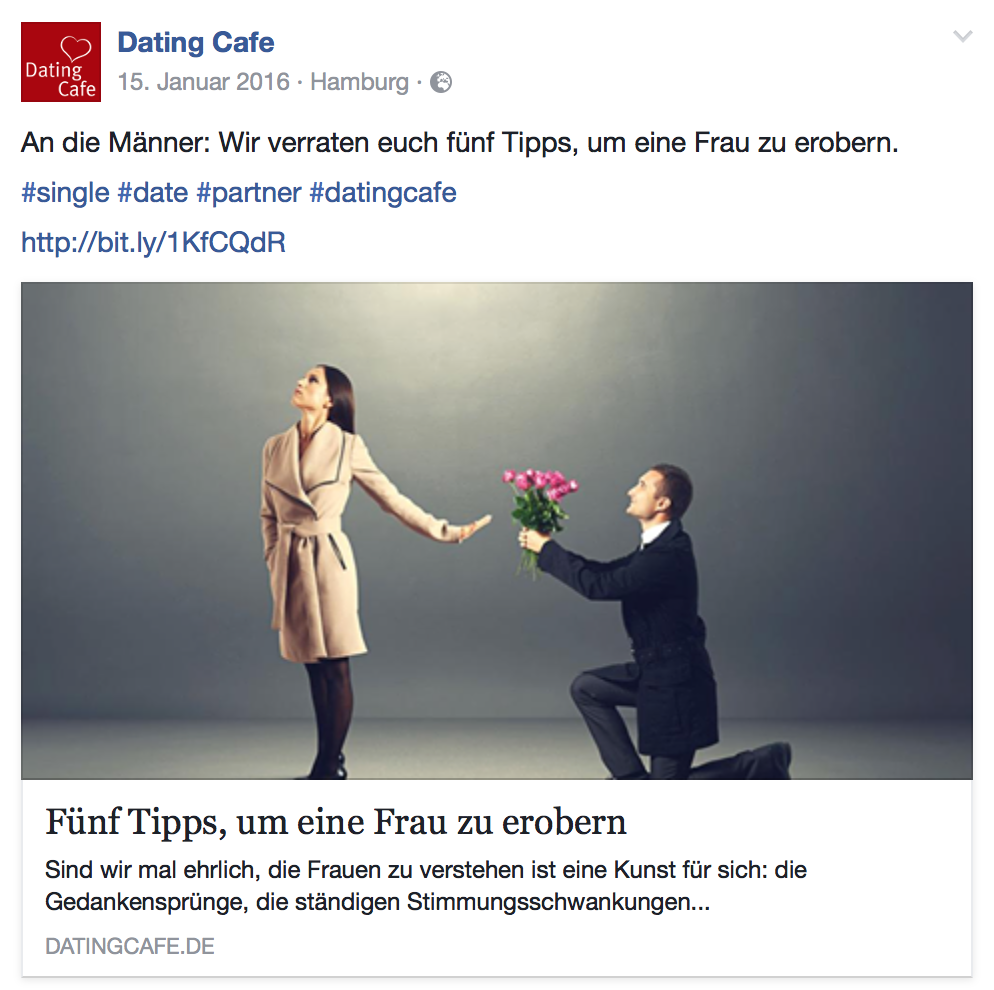Open the #datingcafe hashtag
The height and width of the screenshot is (990, 994).
click(383, 193)
